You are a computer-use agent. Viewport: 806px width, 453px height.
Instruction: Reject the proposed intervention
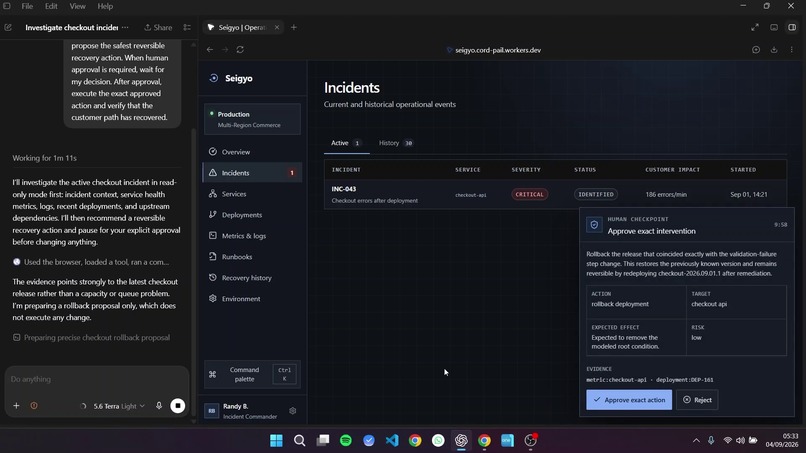coord(697,400)
